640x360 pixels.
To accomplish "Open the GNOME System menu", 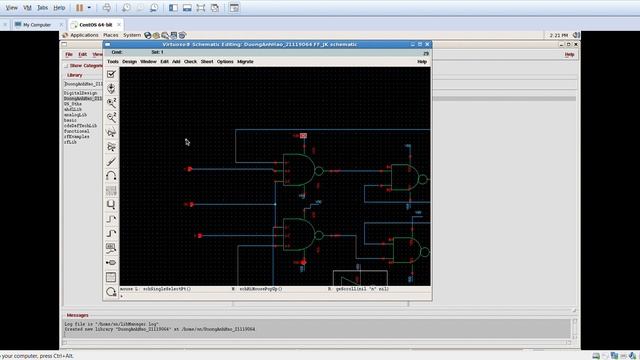I will [132, 35].
